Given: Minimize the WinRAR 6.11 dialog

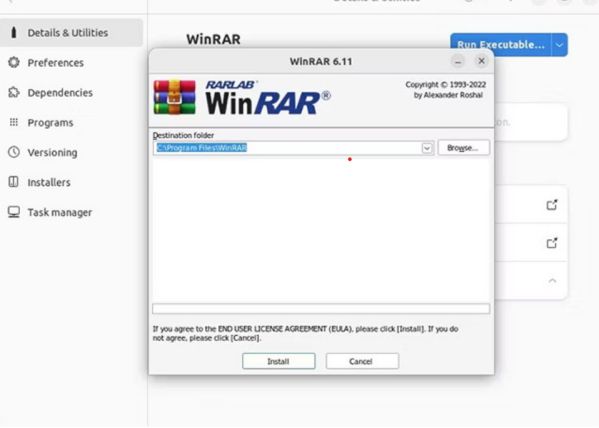Looking at the screenshot, I should [458, 61].
